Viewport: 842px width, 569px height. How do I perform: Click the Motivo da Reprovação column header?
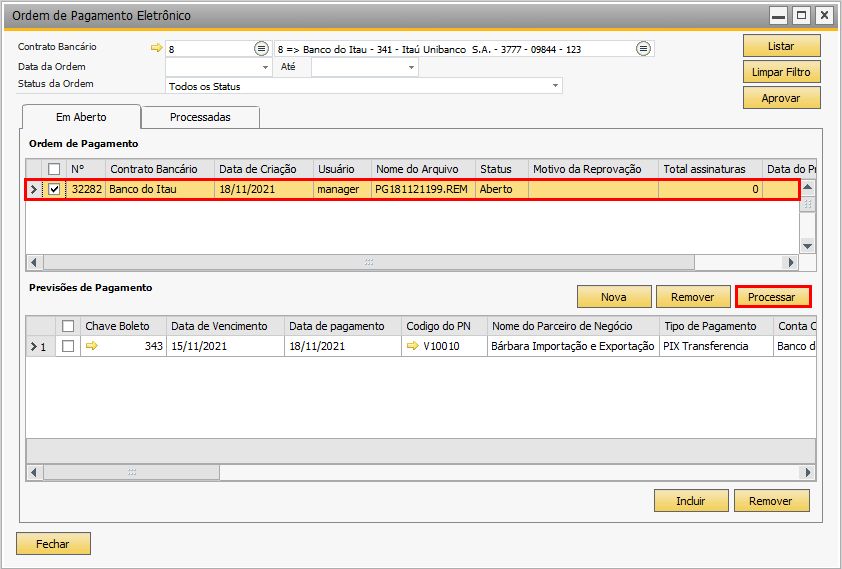click(x=593, y=169)
